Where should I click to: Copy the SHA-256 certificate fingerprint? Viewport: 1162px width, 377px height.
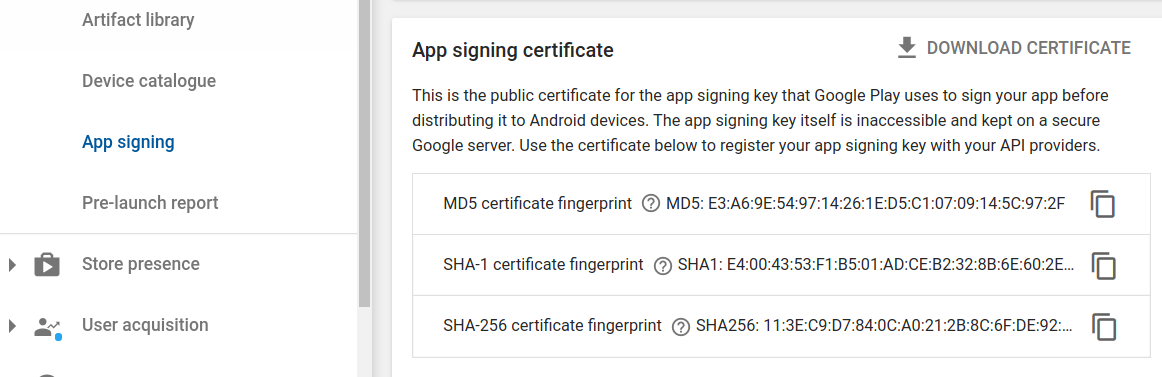[1103, 327]
